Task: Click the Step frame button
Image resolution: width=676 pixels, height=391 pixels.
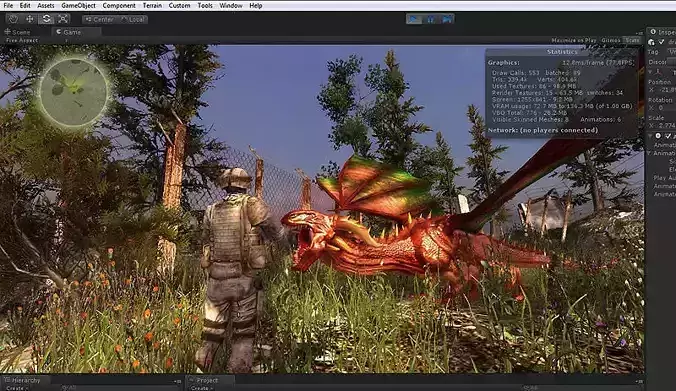Action: point(447,19)
